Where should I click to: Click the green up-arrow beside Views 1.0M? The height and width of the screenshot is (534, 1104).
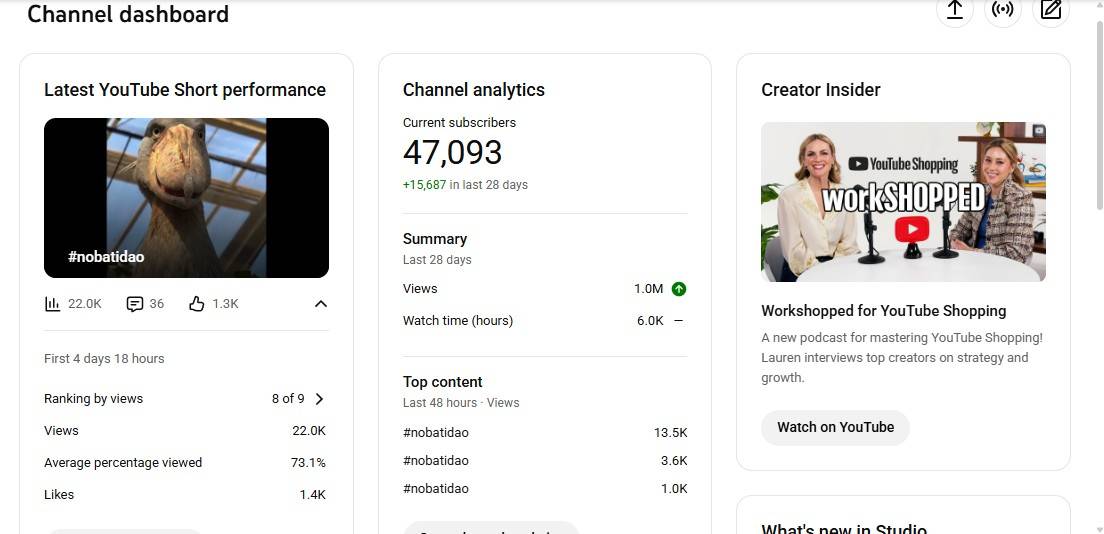pos(679,289)
